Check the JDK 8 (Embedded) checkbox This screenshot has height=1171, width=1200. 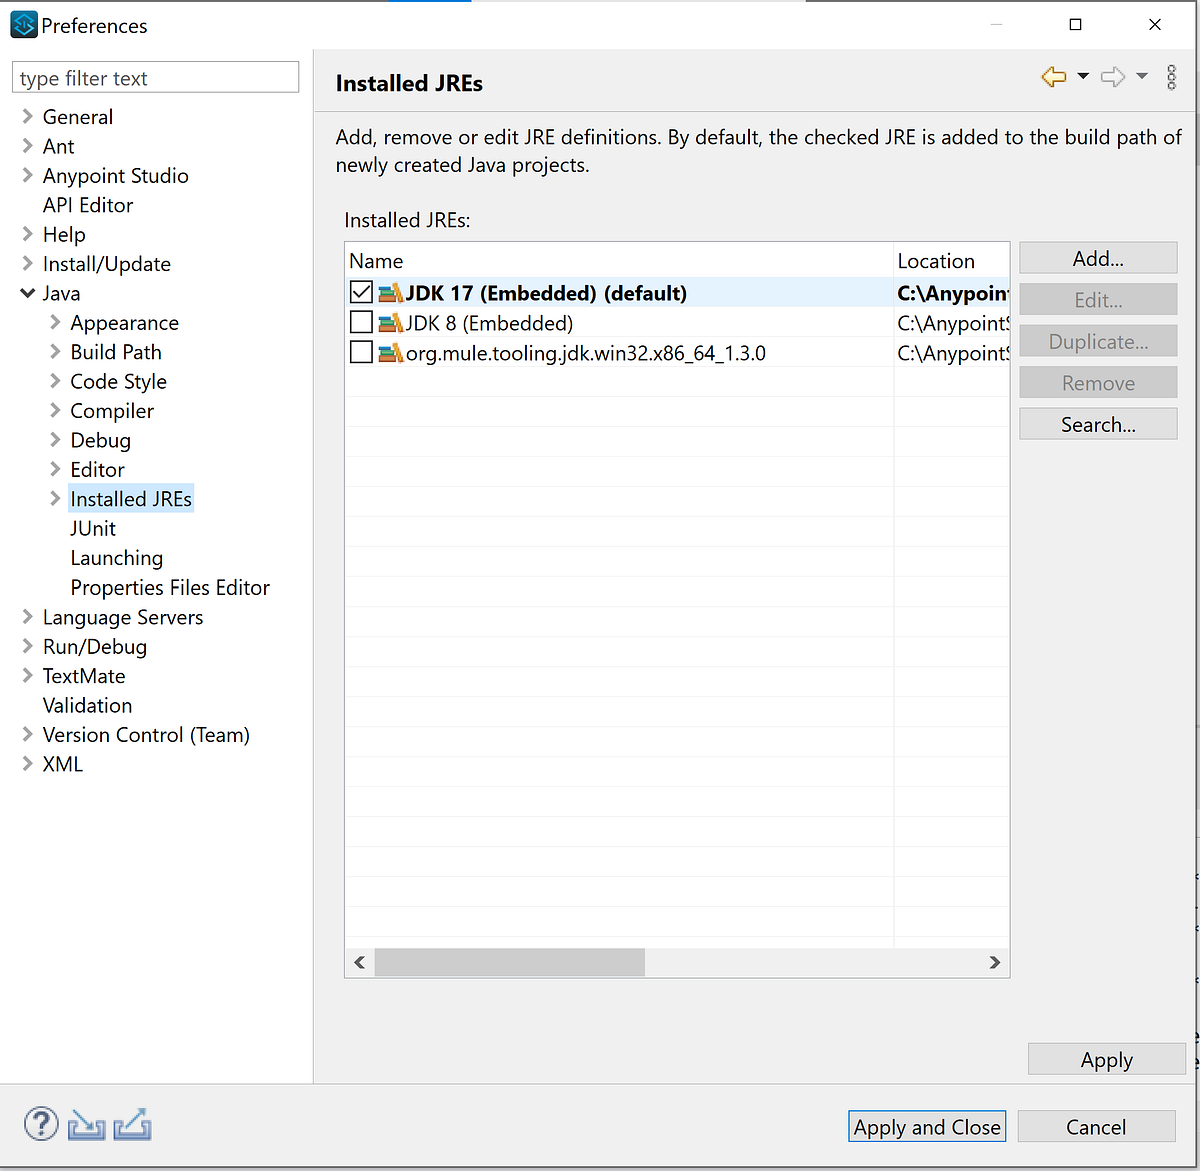(361, 322)
